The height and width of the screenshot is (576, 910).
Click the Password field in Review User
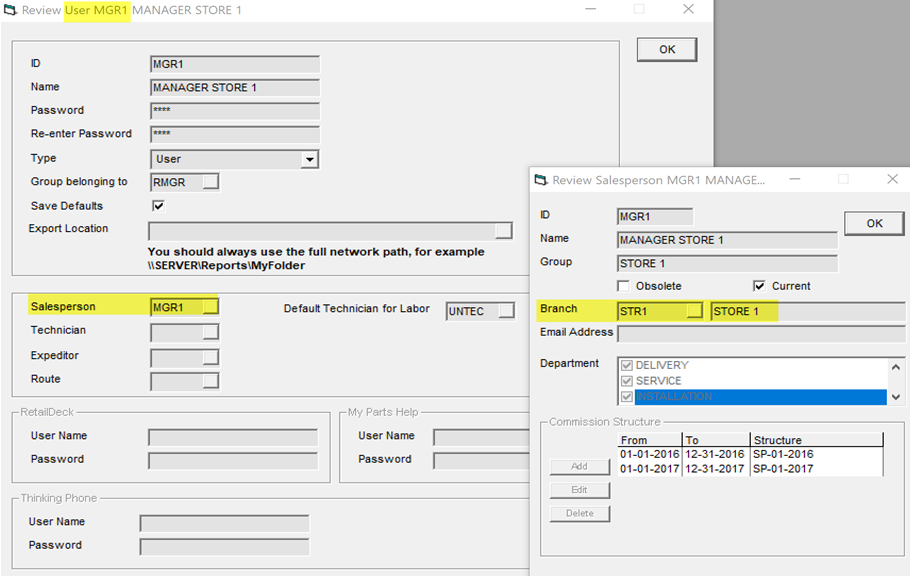point(234,111)
